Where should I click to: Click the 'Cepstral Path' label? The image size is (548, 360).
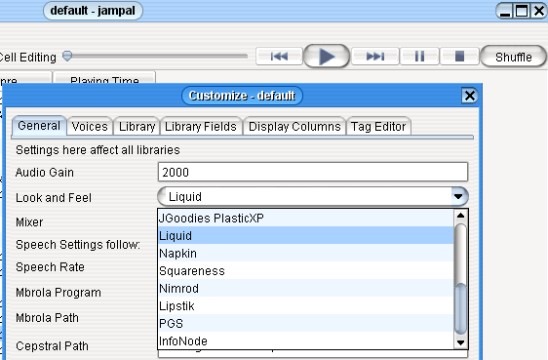(x=52, y=346)
